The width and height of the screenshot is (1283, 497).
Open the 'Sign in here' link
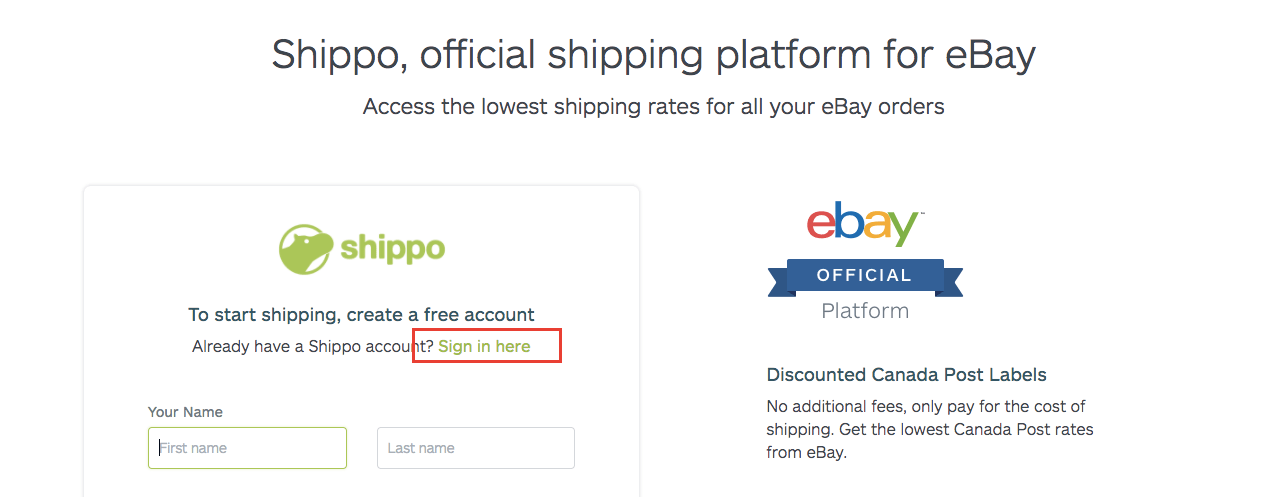pos(484,346)
